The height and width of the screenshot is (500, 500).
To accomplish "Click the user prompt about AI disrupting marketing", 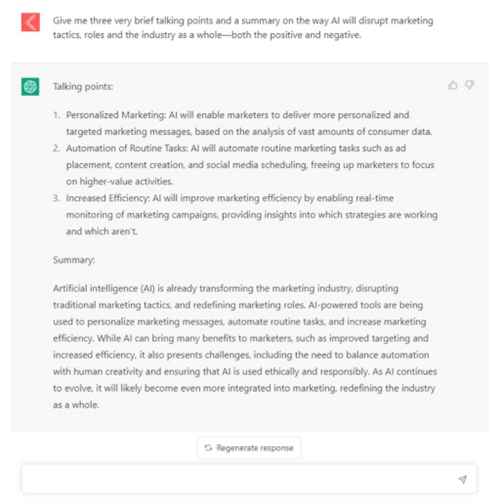I will click(243, 28).
